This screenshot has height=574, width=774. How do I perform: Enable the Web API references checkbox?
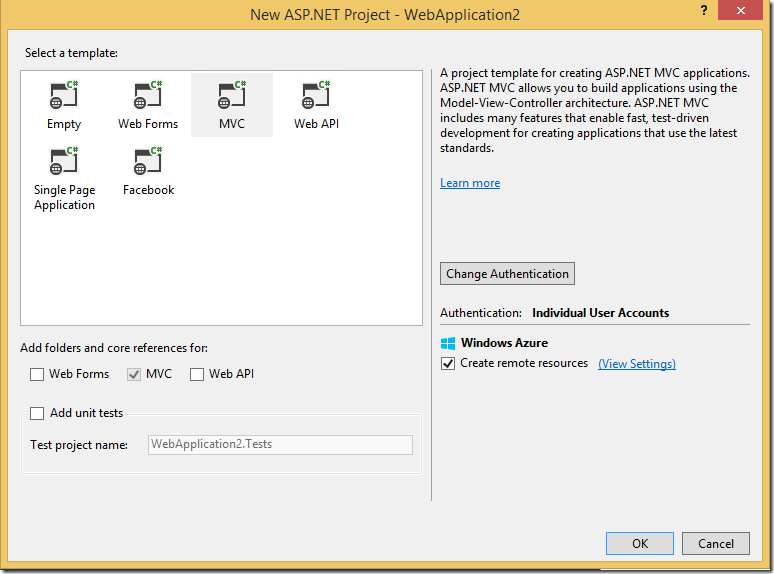pyautogui.click(x=197, y=374)
